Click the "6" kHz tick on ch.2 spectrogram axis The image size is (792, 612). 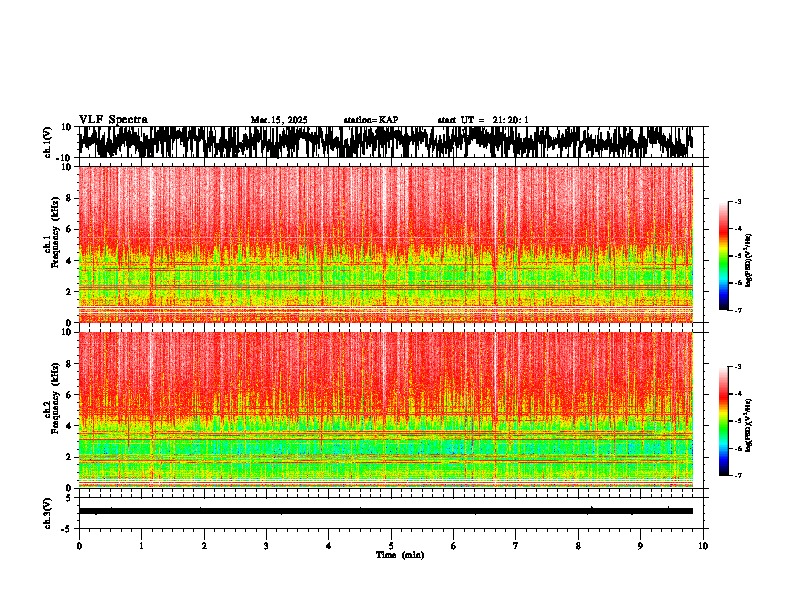coord(69,395)
